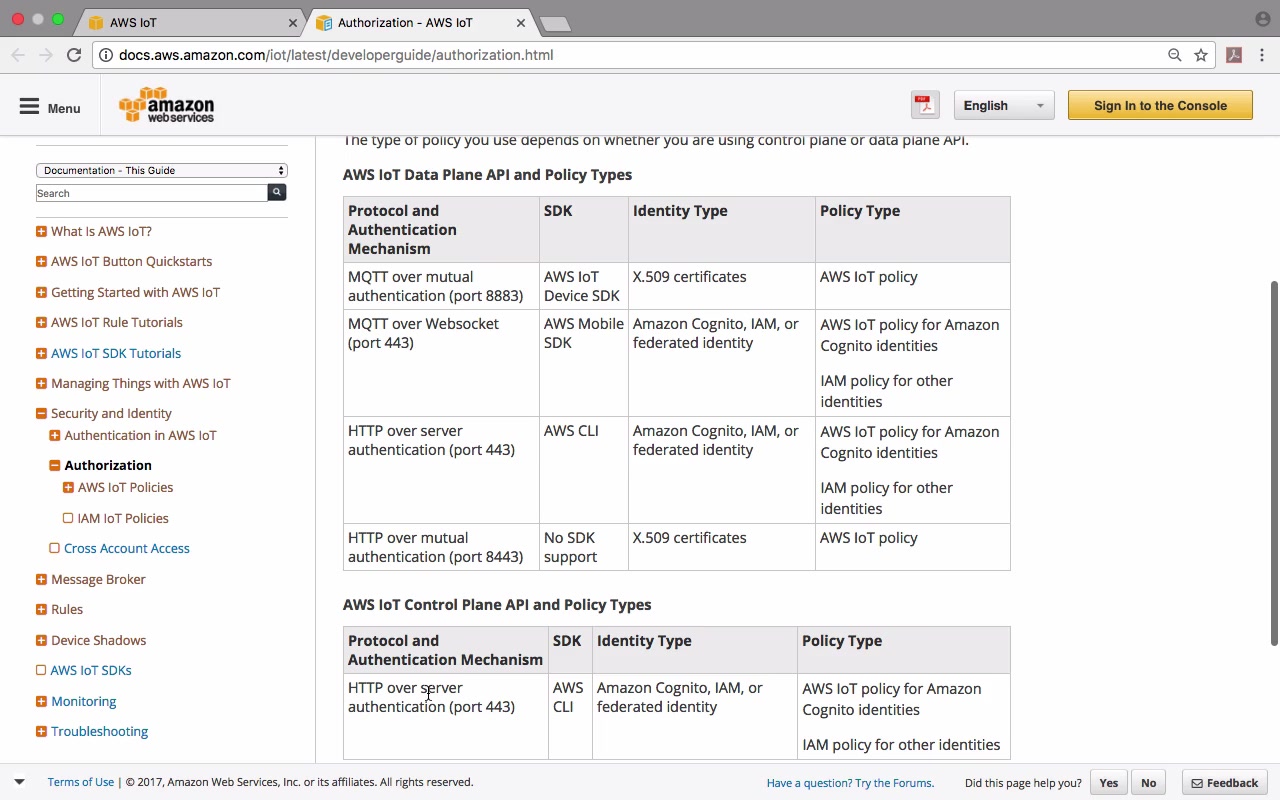Screen dimensions: 1280x800
Task: Click Sign In to the Console button
Action: coord(1160,105)
